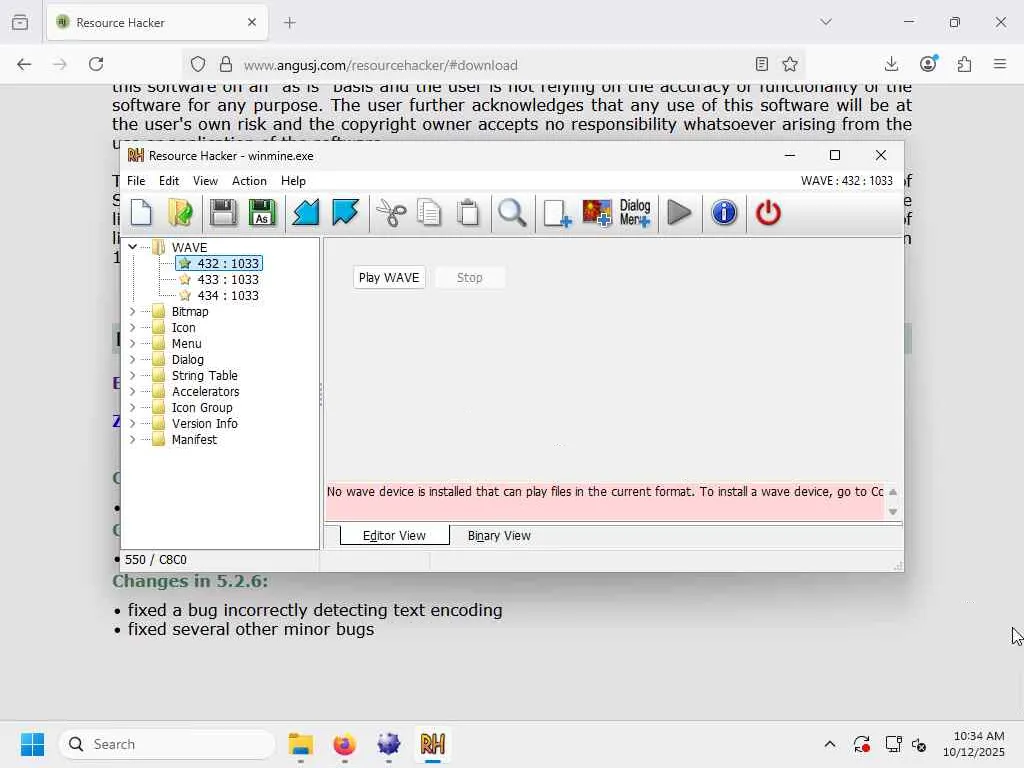Click the Stop button
1024x768 pixels.
tap(470, 278)
